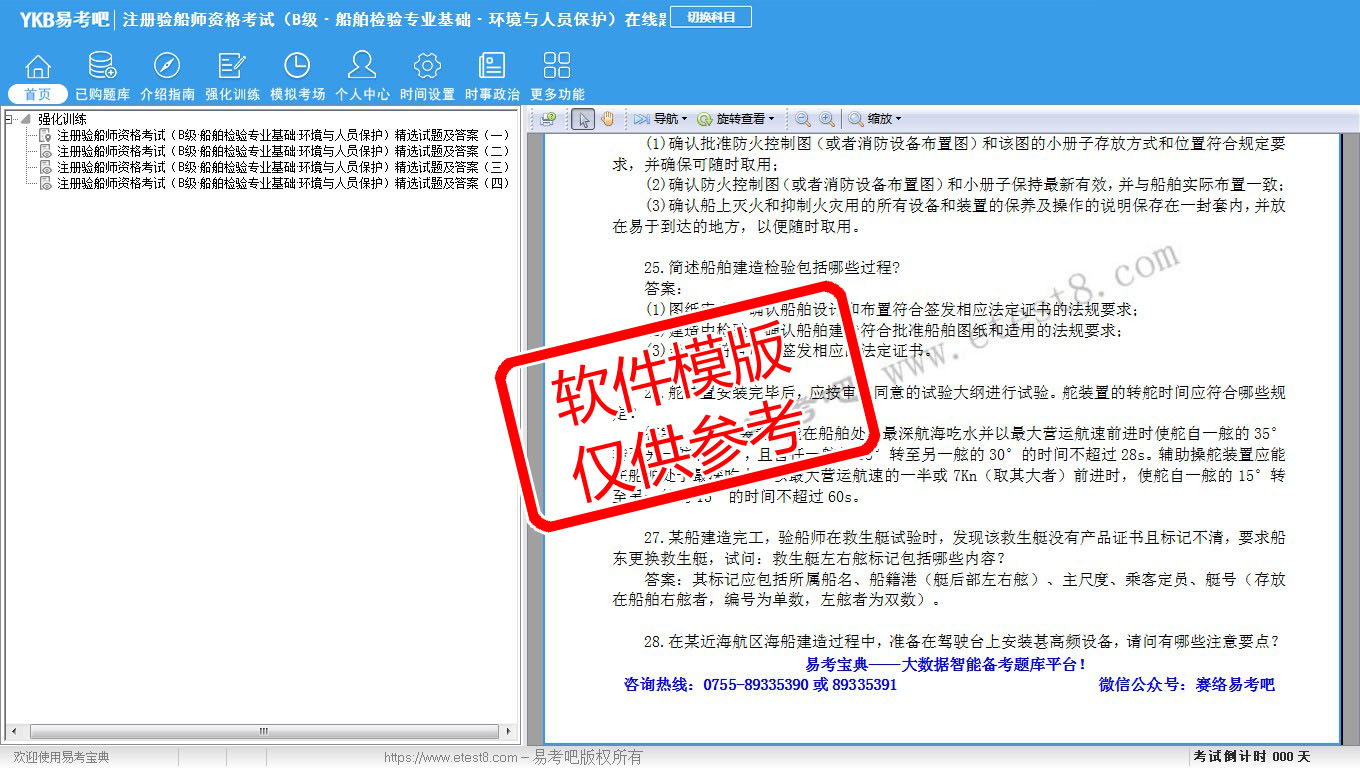1360x768 pixels.
Task: Open 更多功能 grid icon
Action: 557,67
